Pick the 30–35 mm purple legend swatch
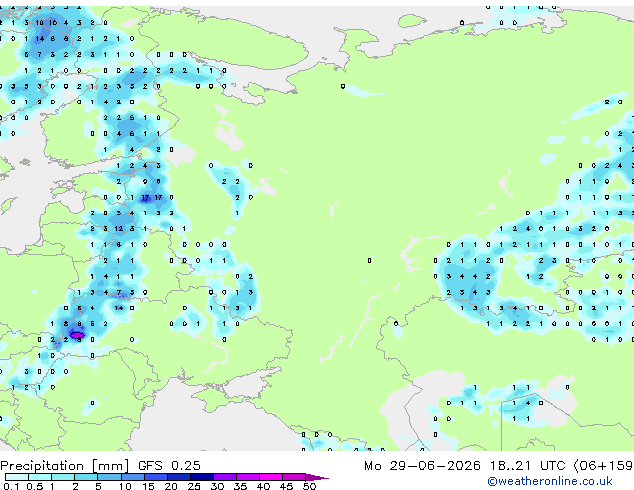The width and height of the screenshot is (634, 490). [x=225, y=477]
